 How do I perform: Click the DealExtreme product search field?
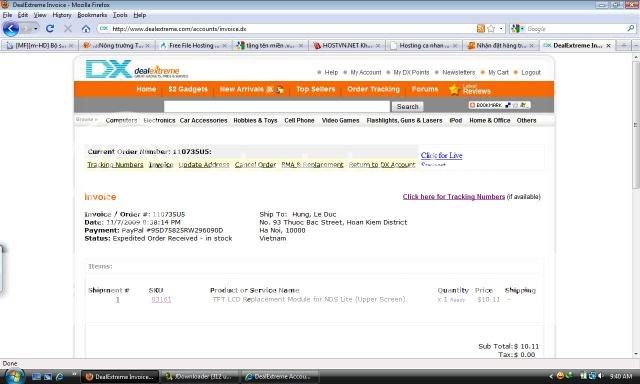[x=277, y=106]
